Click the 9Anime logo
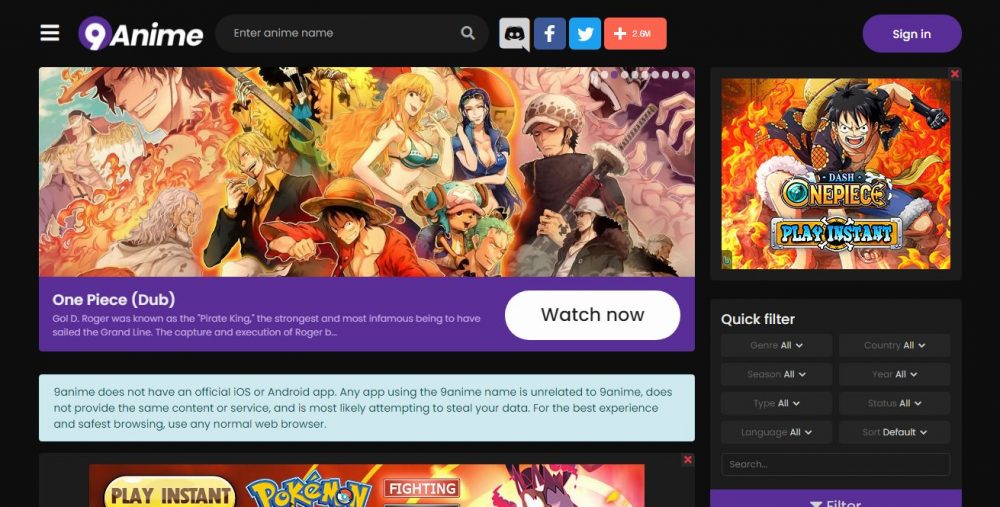The width and height of the screenshot is (1000, 507). (x=141, y=33)
